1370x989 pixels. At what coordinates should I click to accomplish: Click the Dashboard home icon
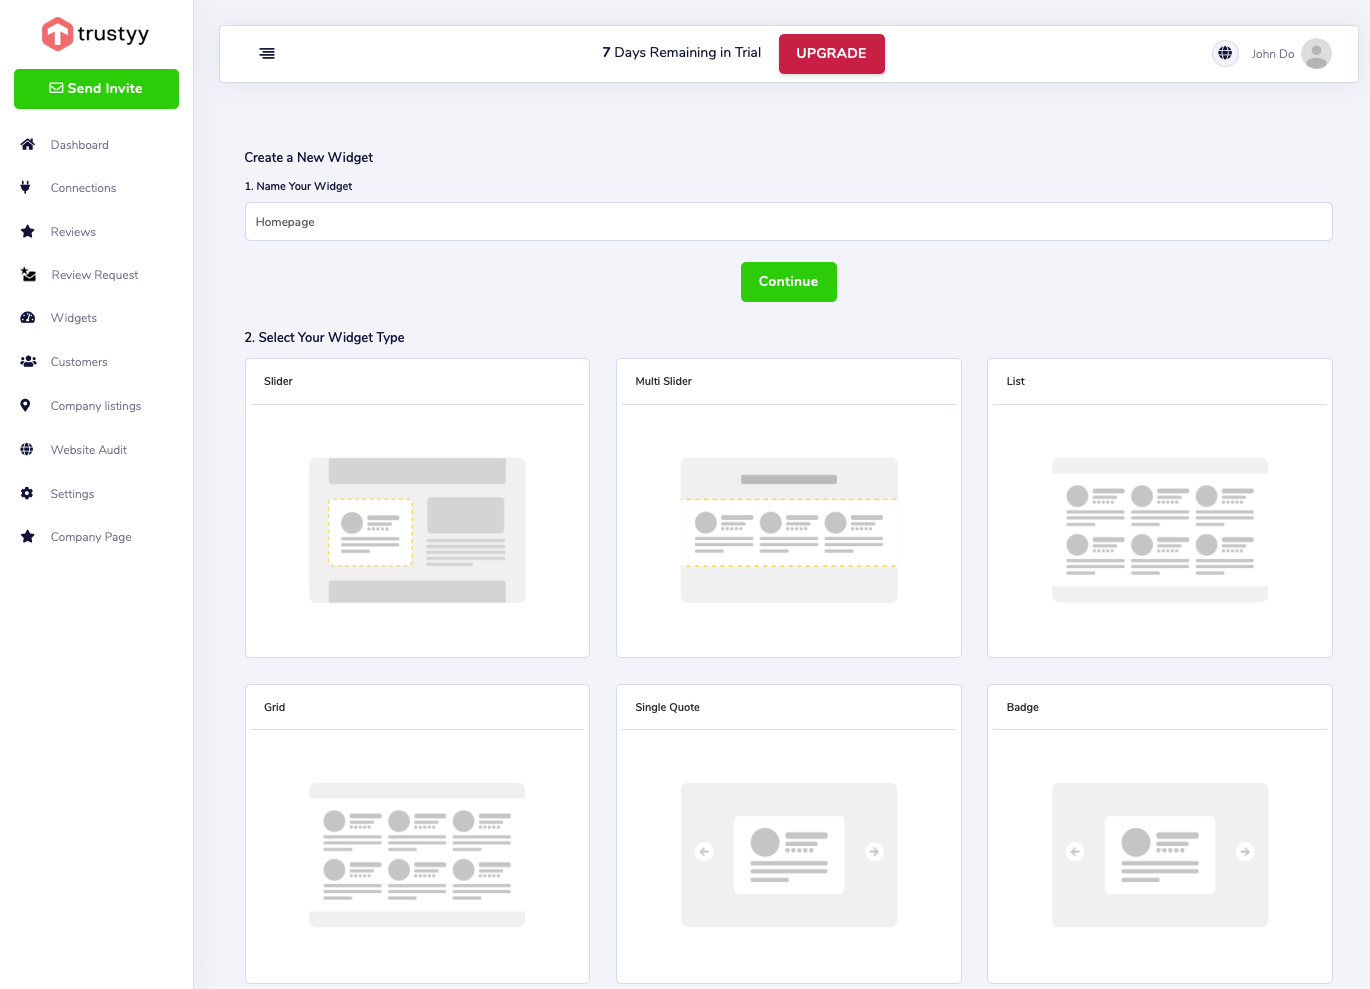pyautogui.click(x=28, y=145)
